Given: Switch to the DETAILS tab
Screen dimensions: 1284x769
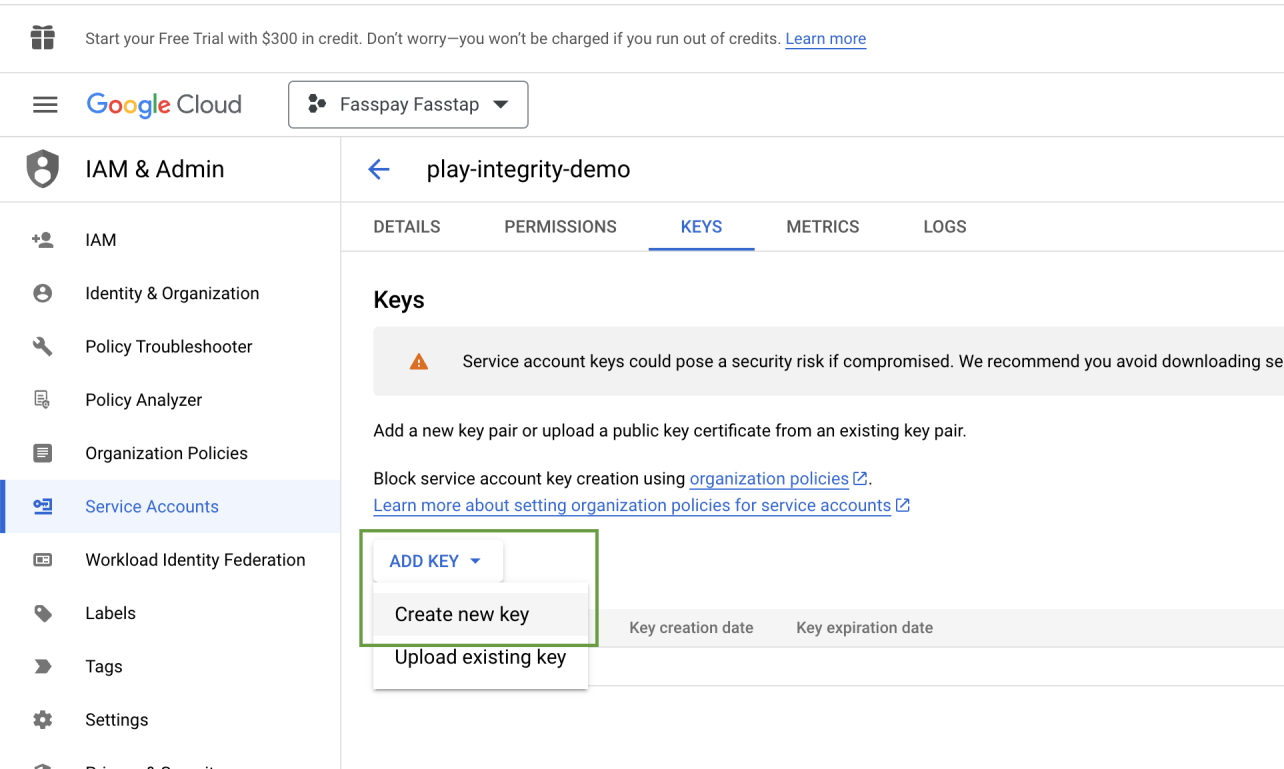Looking at the screenshot, I should pyautogui.click(x=407, y=227).
